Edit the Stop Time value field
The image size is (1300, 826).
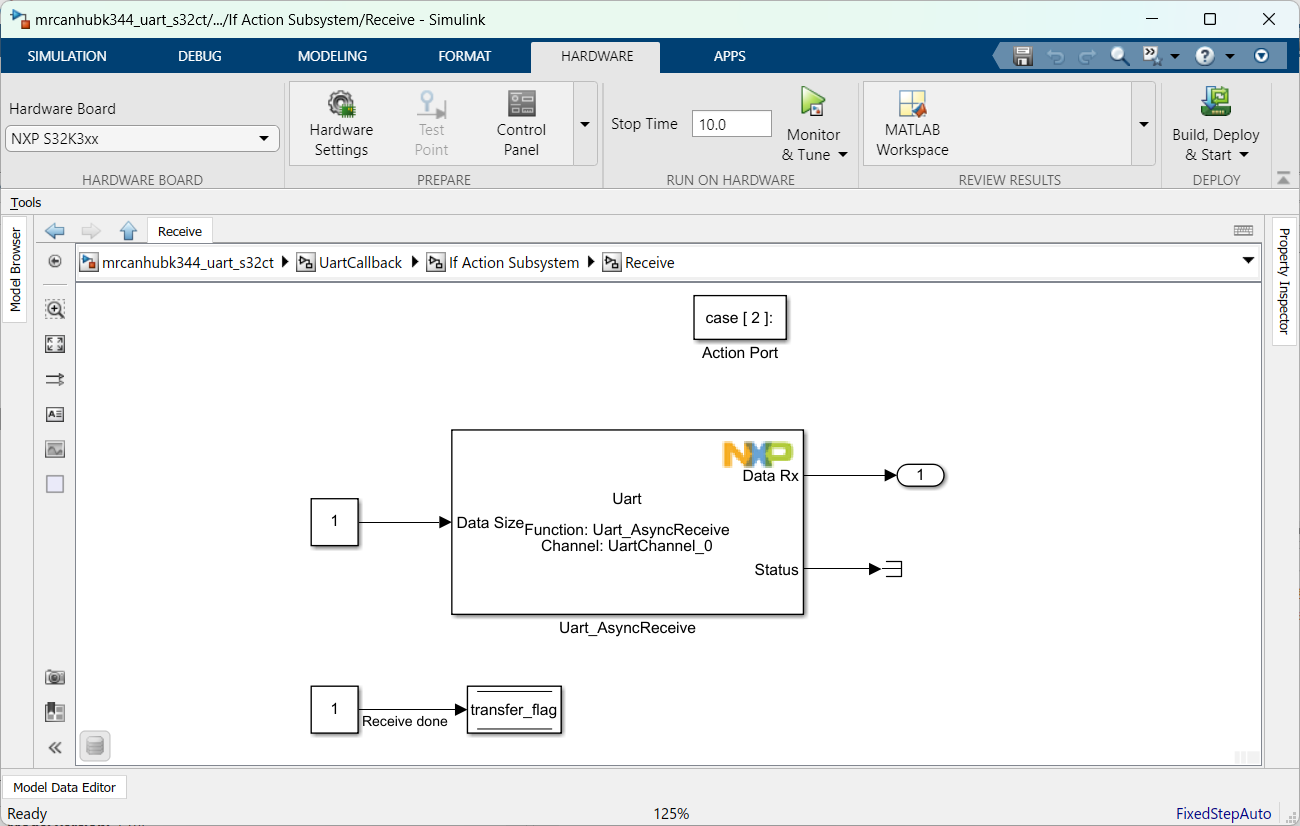731,123
